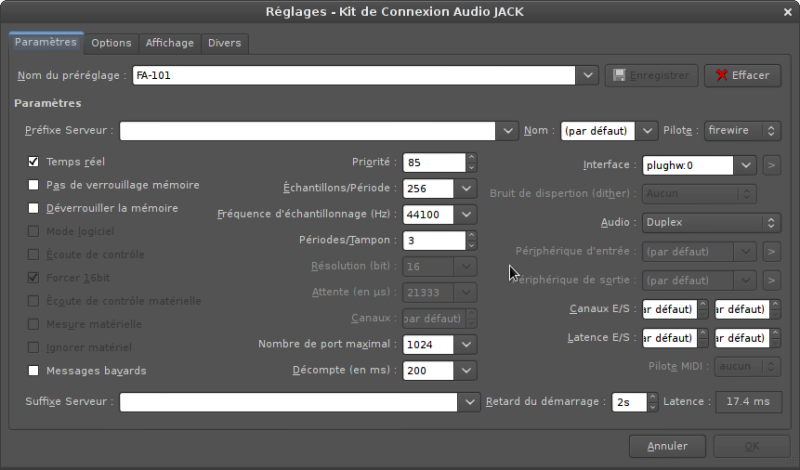The height and width of the screenshot is (470, 800).
Task: Click the Décompte value 200
Action: pyautogui.click(x=428, y=370)
